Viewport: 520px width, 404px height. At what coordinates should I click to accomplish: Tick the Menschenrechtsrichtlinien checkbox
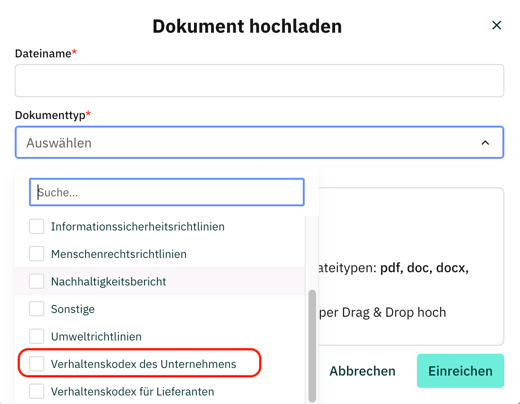[36, 254]
